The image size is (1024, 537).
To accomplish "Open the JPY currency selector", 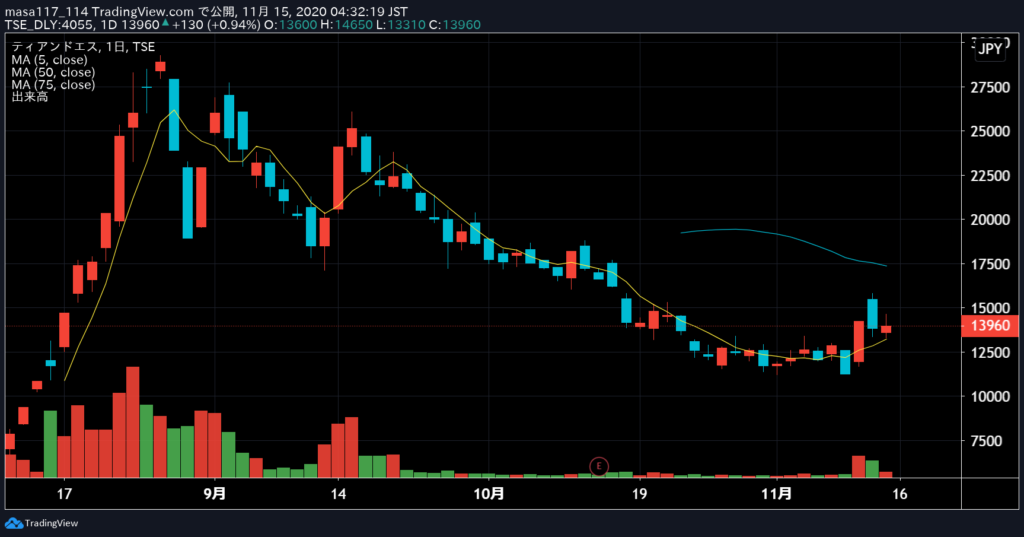I will 990,49.
